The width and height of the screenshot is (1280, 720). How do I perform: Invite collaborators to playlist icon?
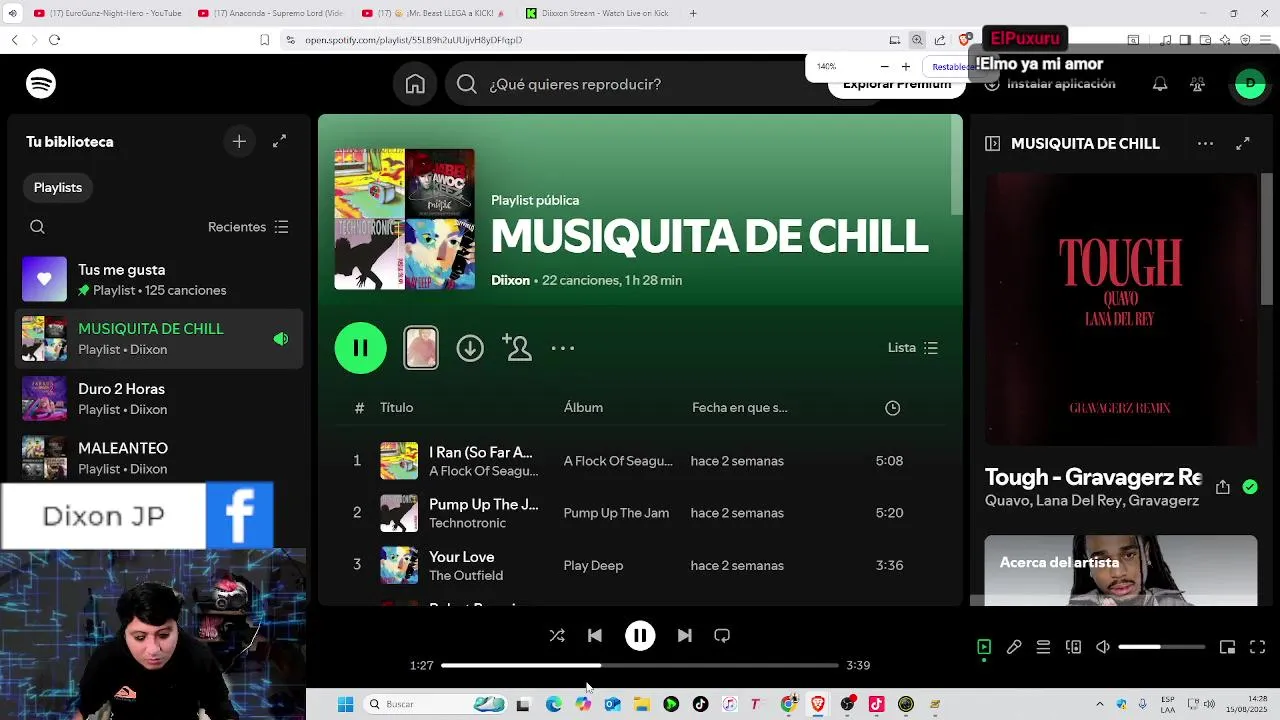[517, 348]
